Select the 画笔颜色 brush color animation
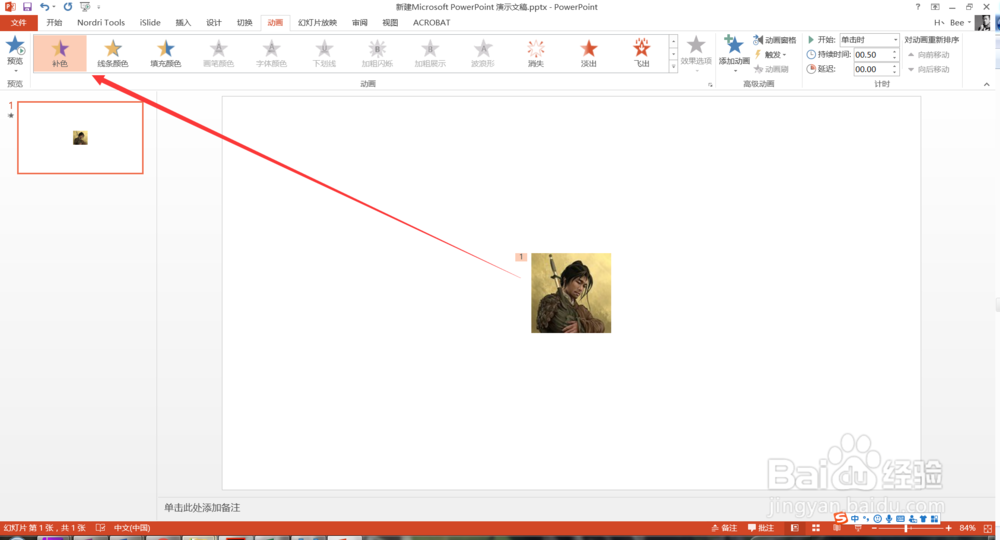The image size is (1000, 540). [219, 52]
